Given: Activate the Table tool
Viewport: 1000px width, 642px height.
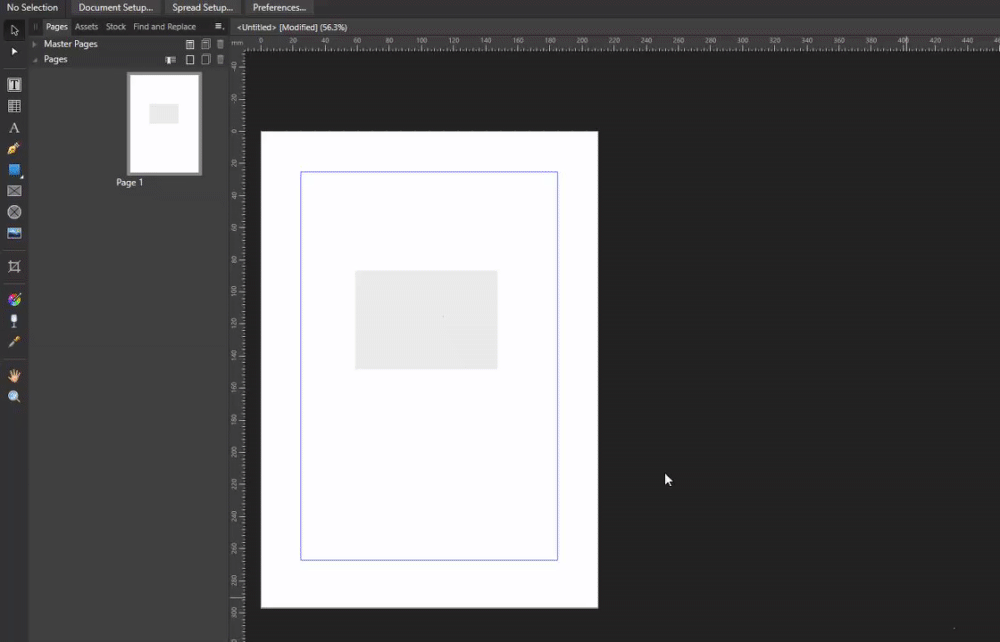Looking at the screenshot, I should coord(13,105).
